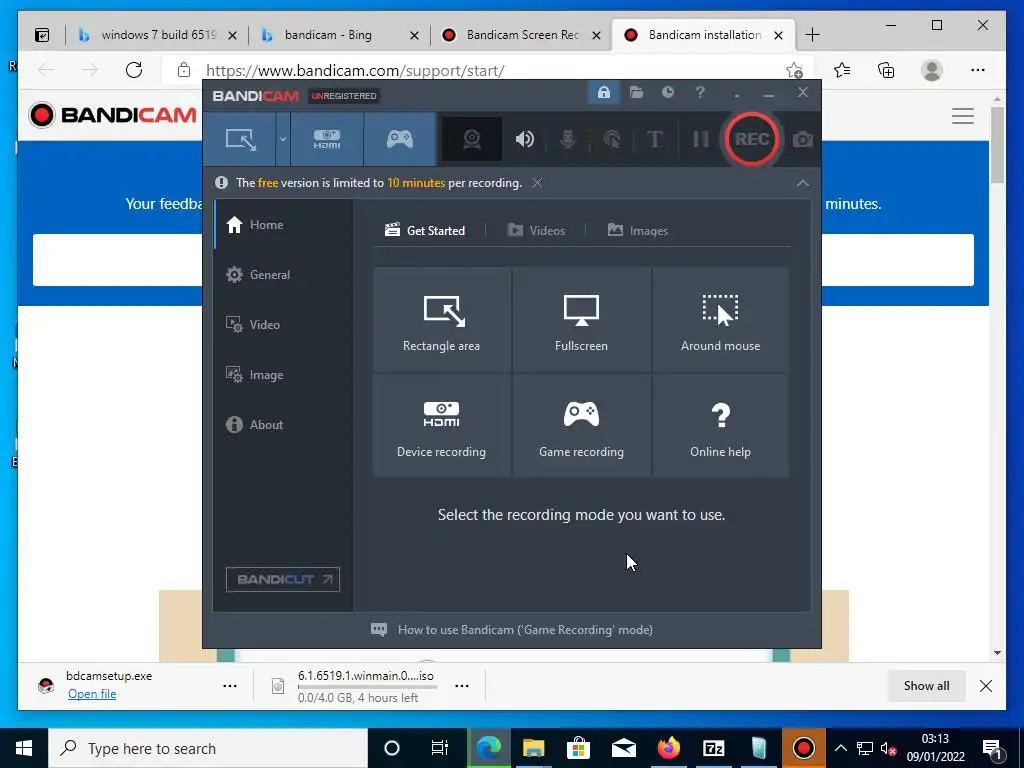This screenshot has width=1024, height=768.
Task: Open Video settings in sidebar
Action: pyautogui.click(x=281, y=325)
